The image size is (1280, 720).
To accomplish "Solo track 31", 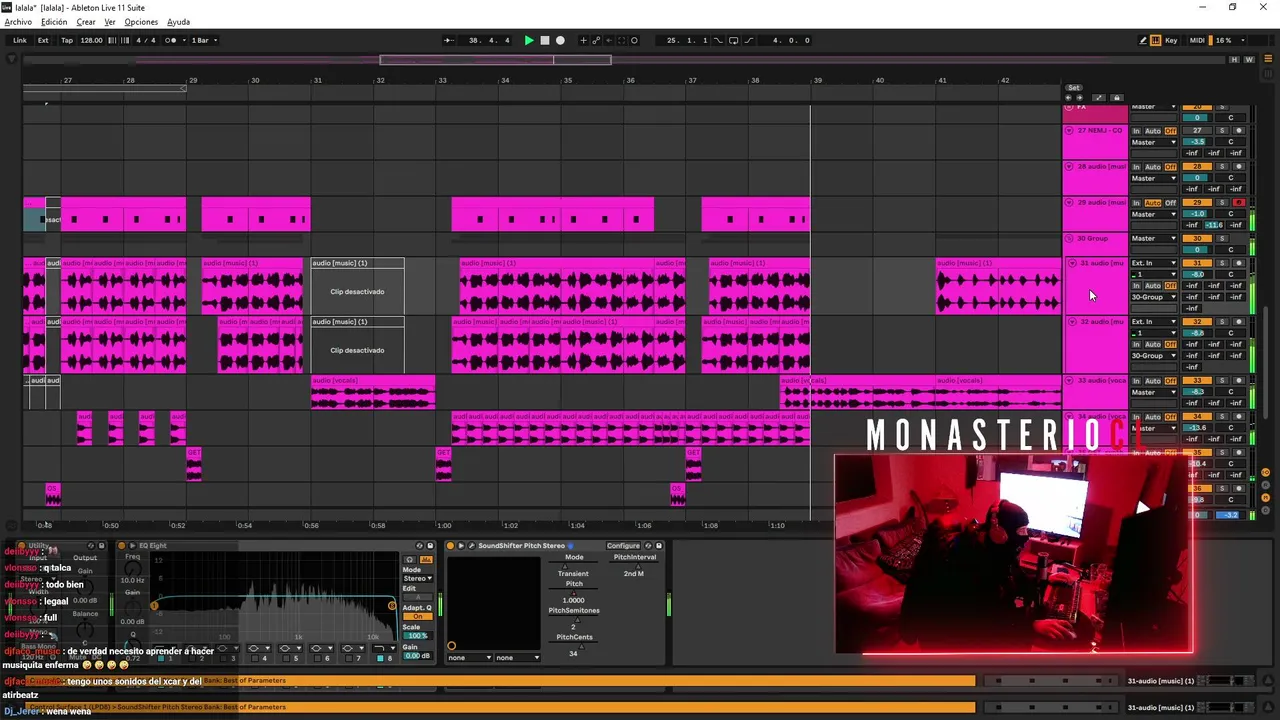I will click(1222, 263).
